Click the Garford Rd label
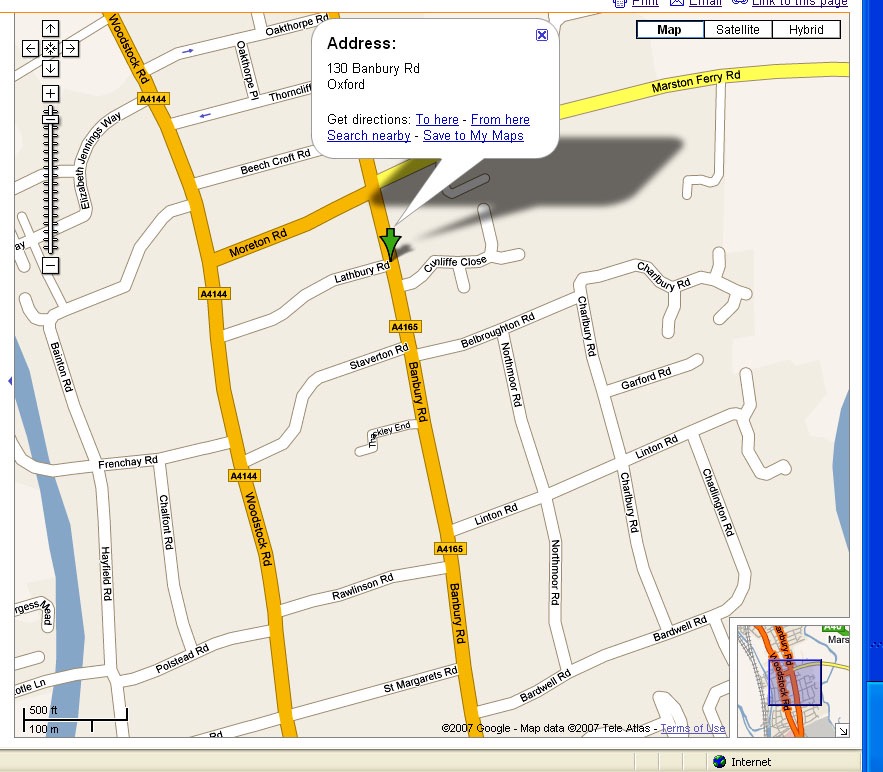 pyautogui.click(x=646, y=378)
